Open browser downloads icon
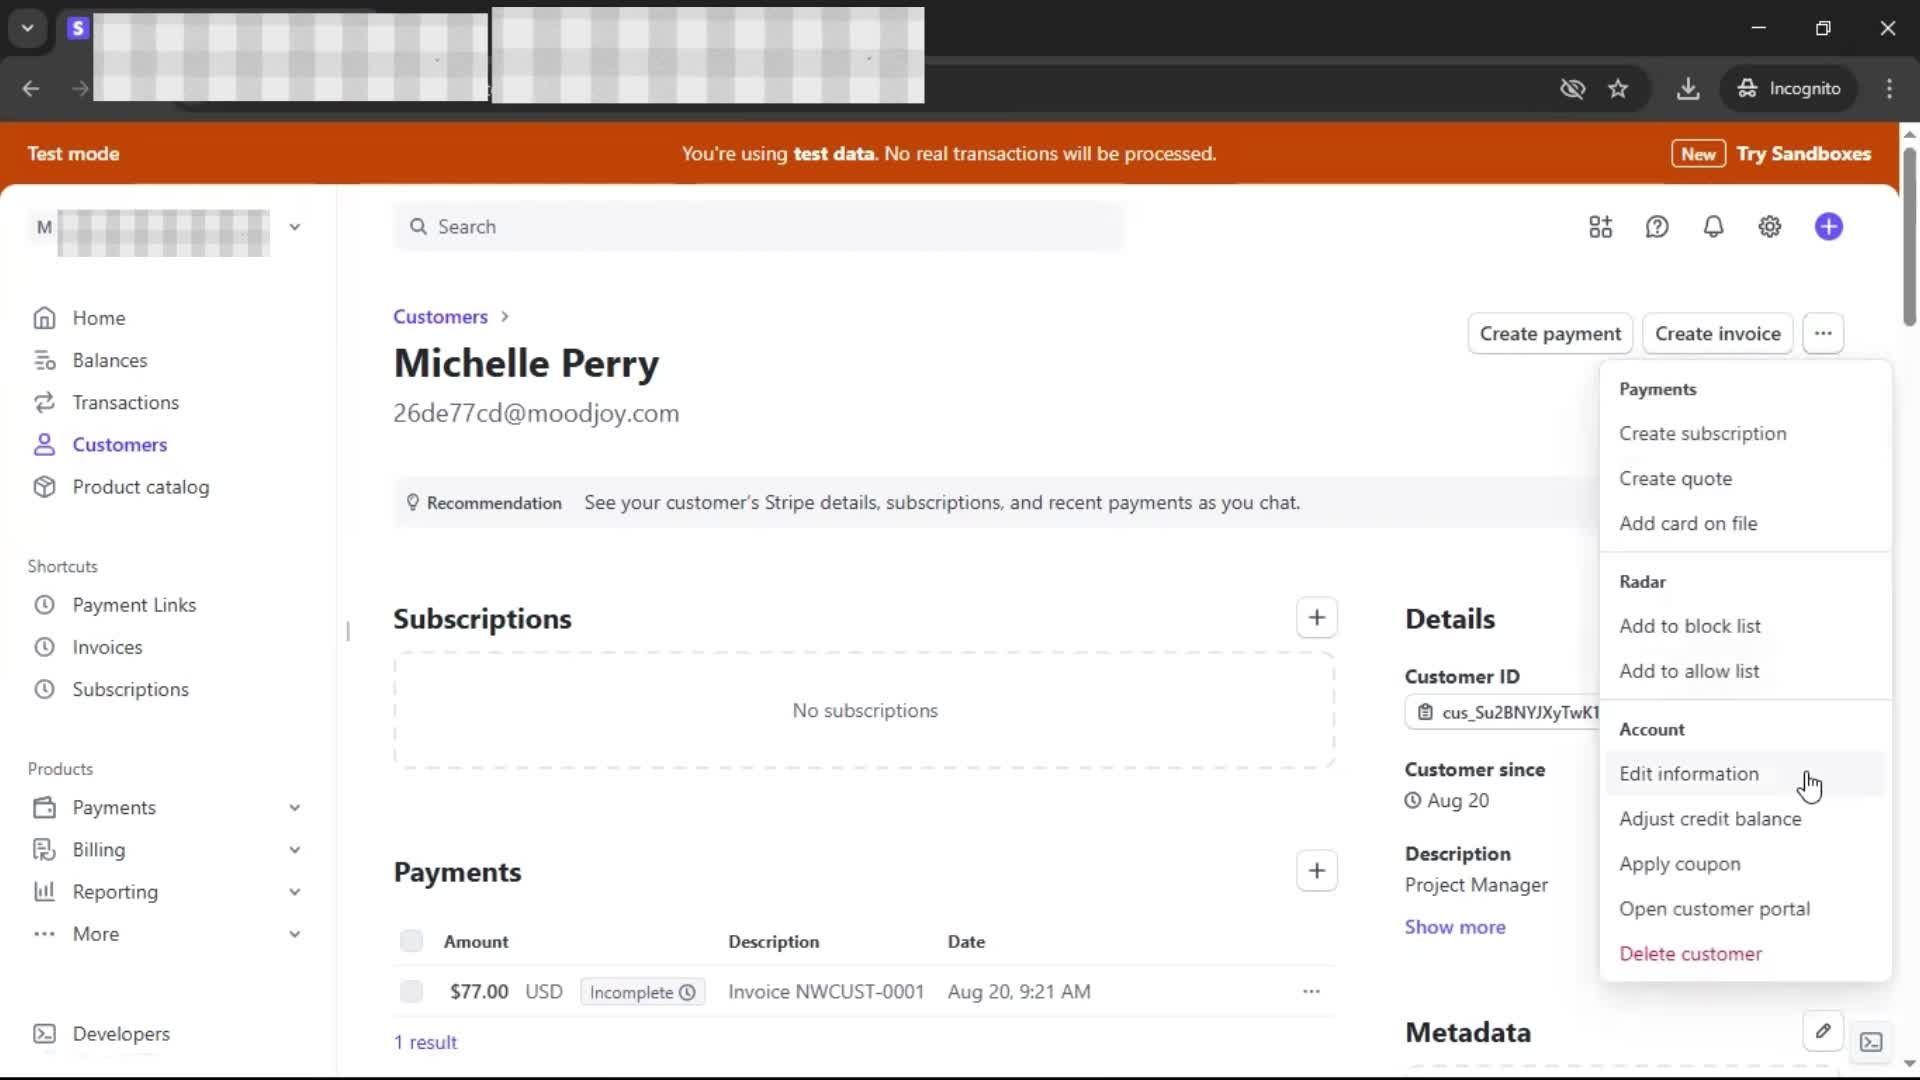Viewport: 1920px width, 1080px height. click(x=1688, y=89)
